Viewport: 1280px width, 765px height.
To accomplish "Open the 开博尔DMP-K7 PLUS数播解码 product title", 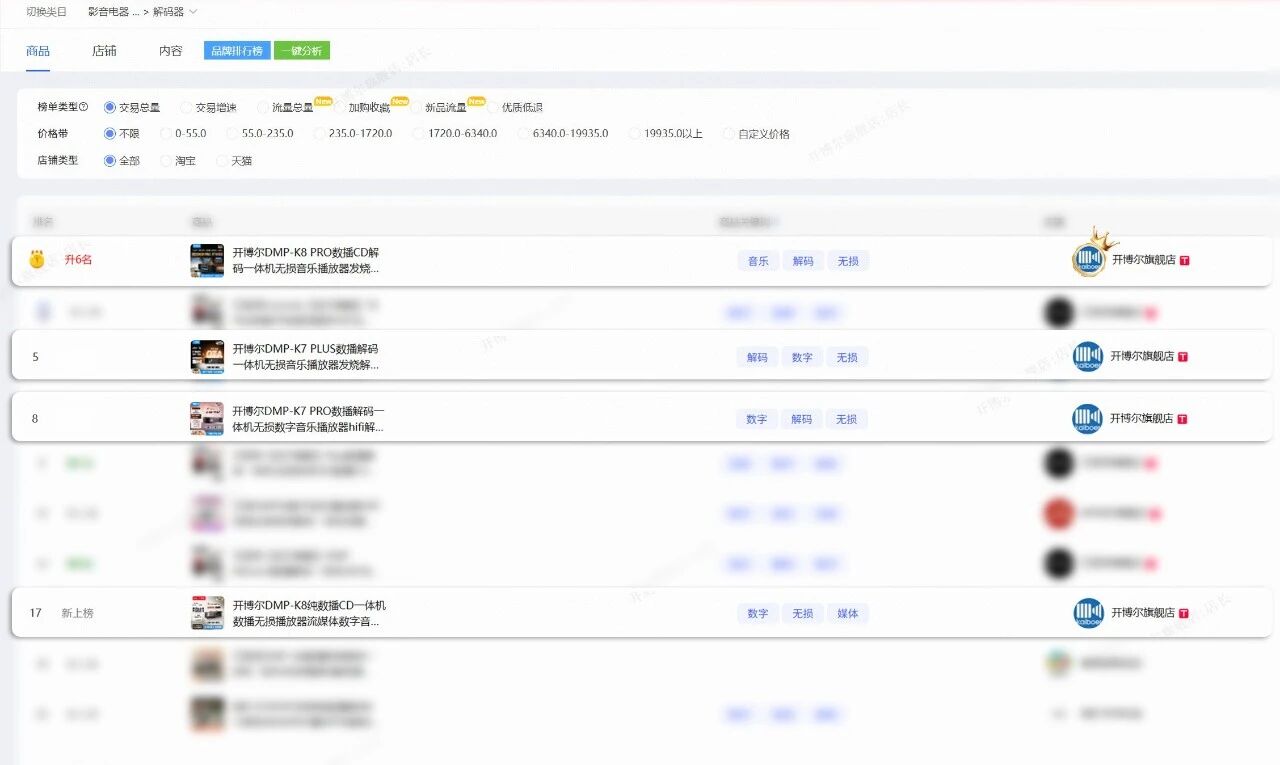I will 306,356.
